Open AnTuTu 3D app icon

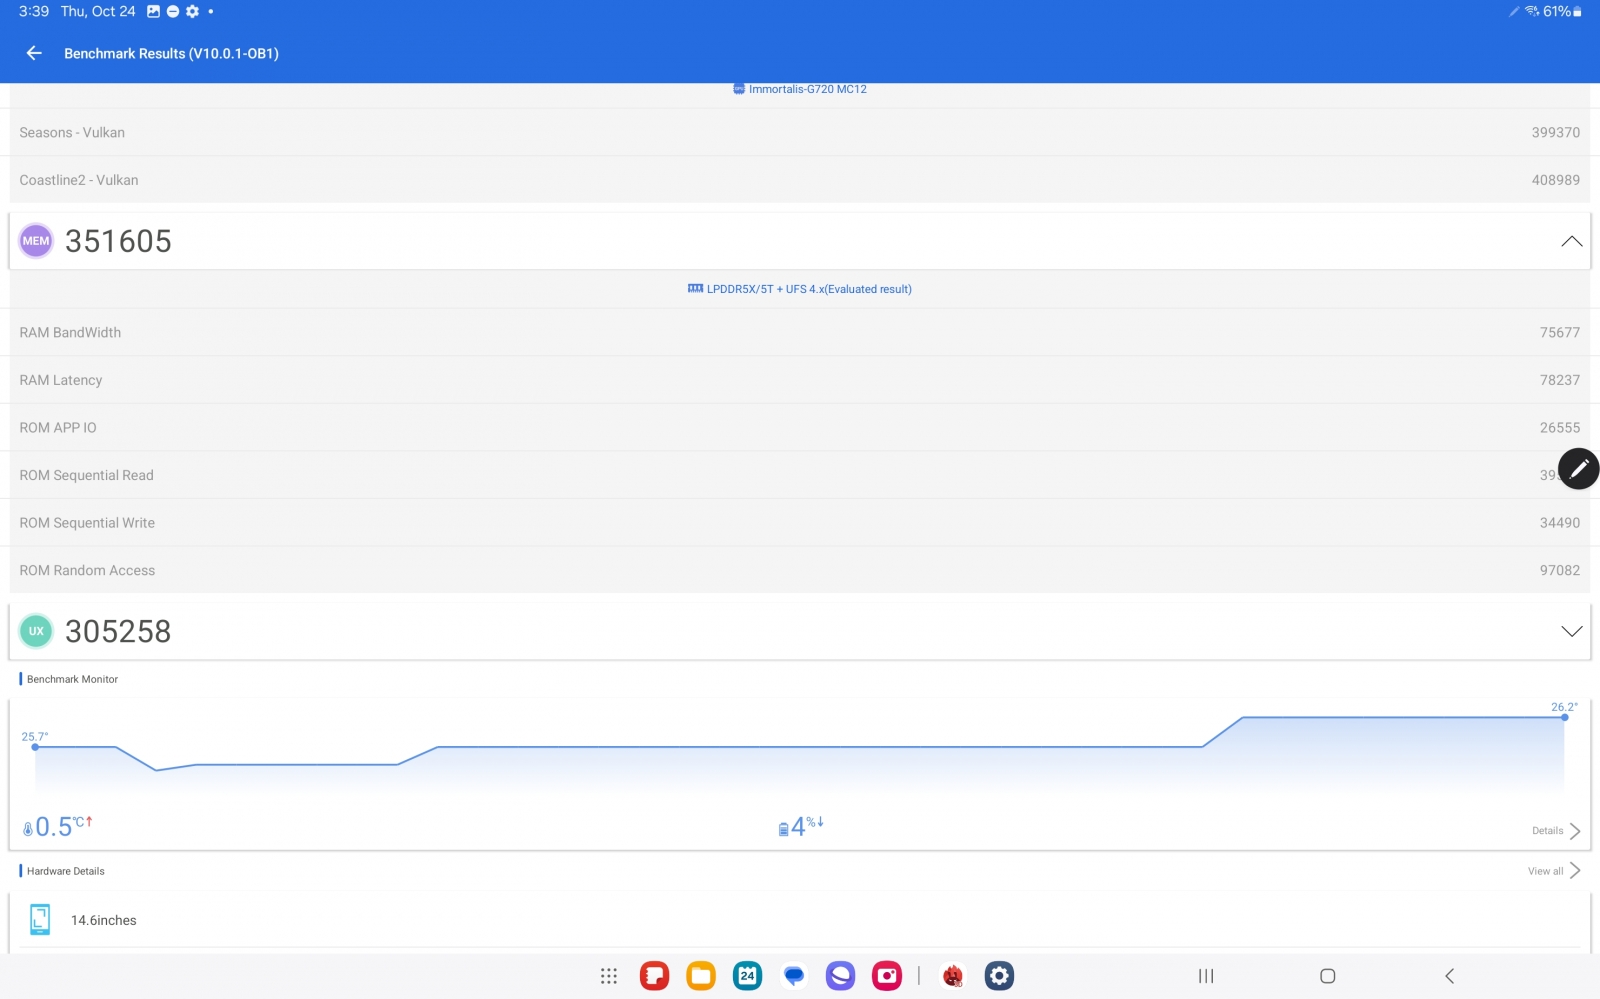click(953, 976)
